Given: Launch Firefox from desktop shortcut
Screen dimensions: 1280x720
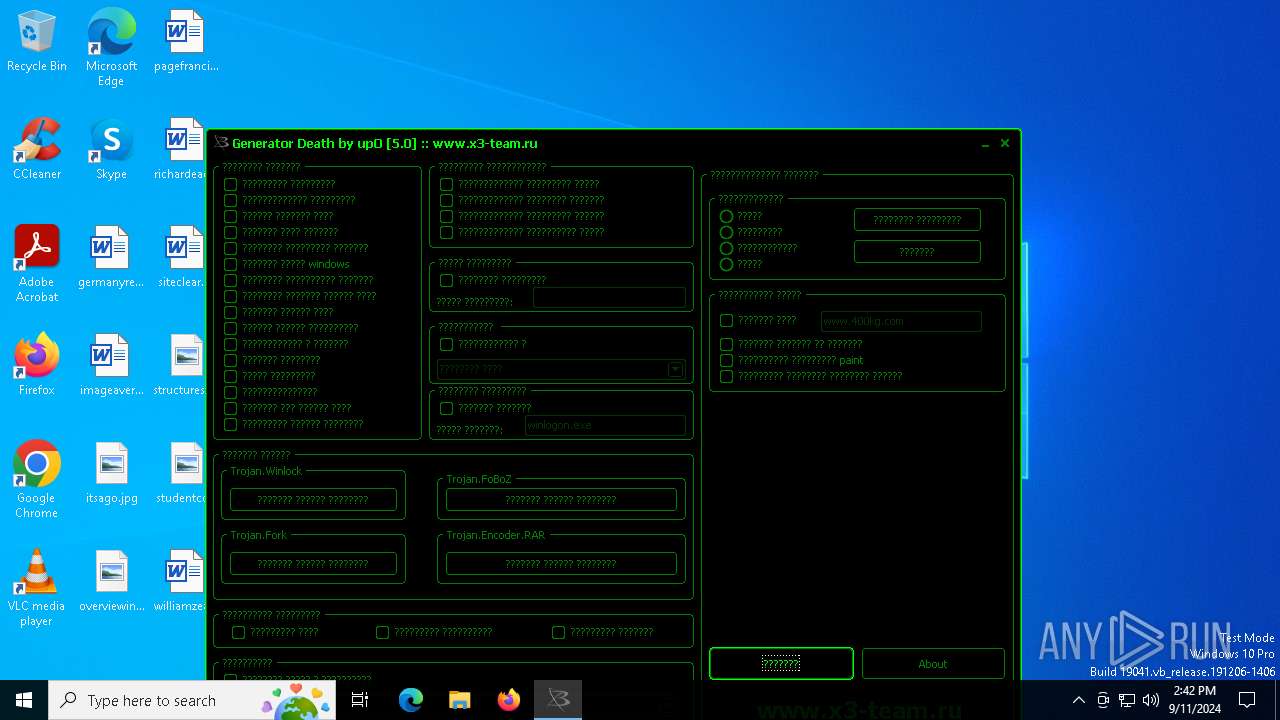Looking at the screenshot, I should tap(37, 366).
